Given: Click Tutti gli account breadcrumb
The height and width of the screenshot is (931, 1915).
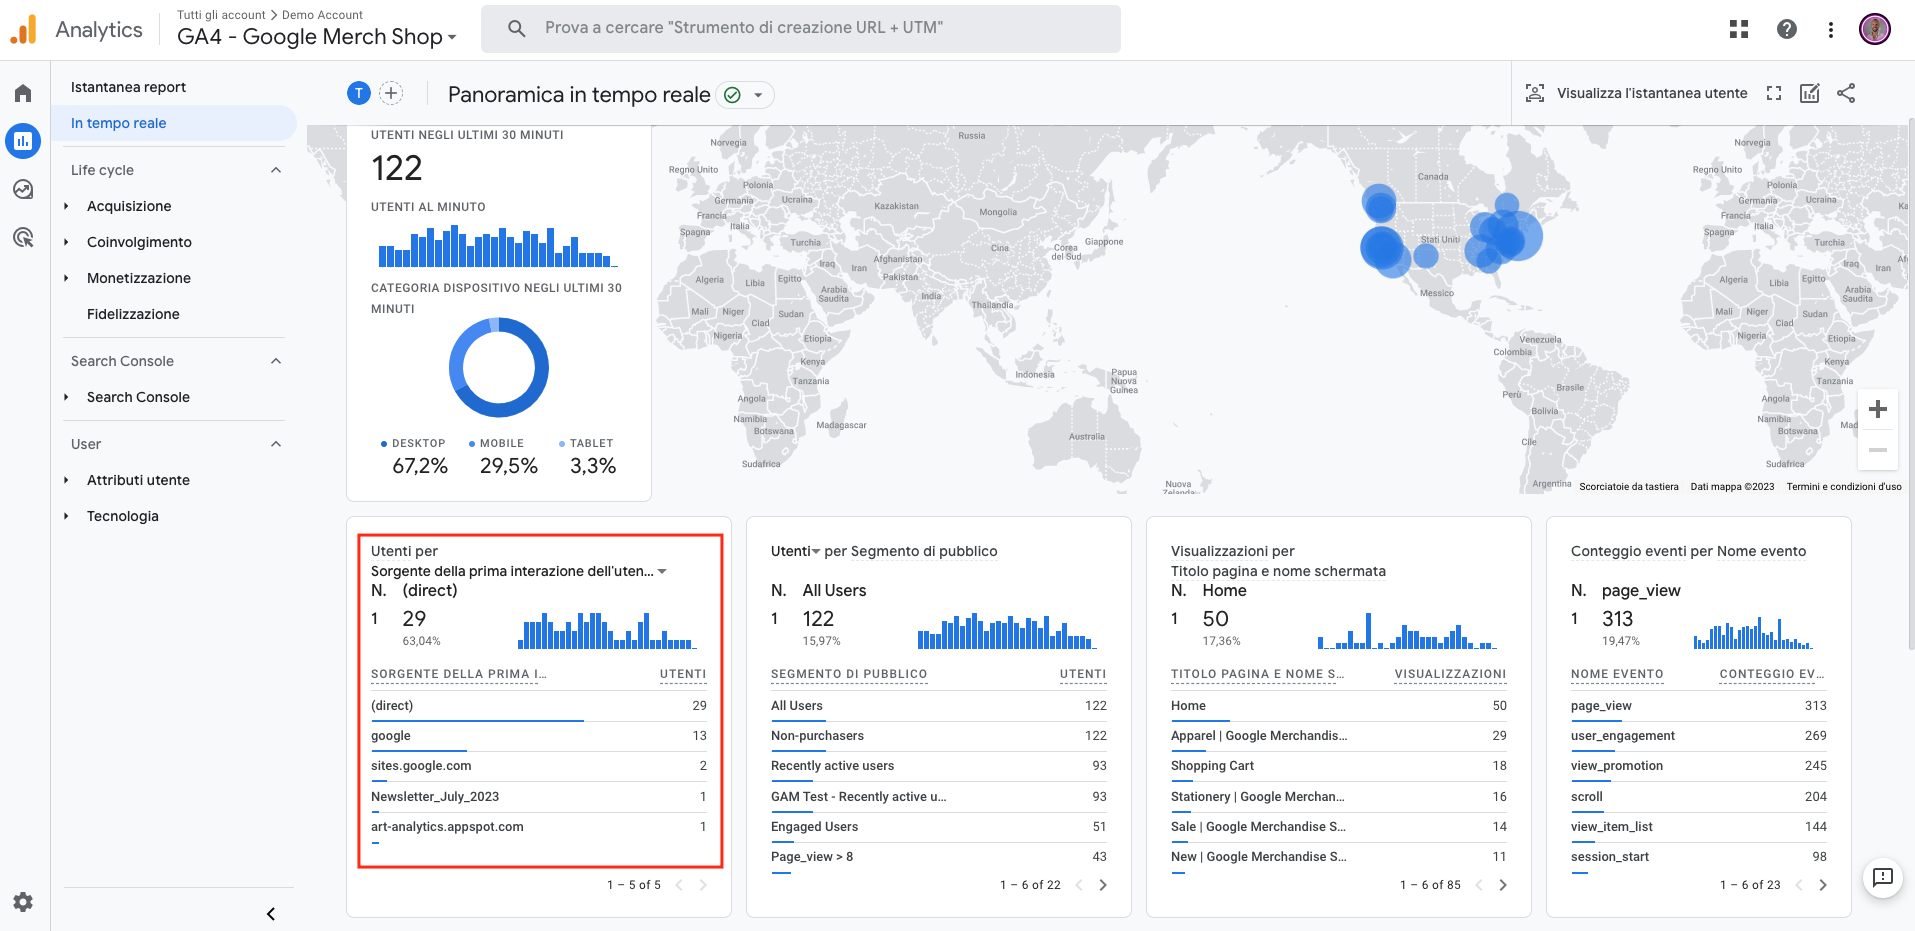Looking at the screenshot, I should pos(221,15).
